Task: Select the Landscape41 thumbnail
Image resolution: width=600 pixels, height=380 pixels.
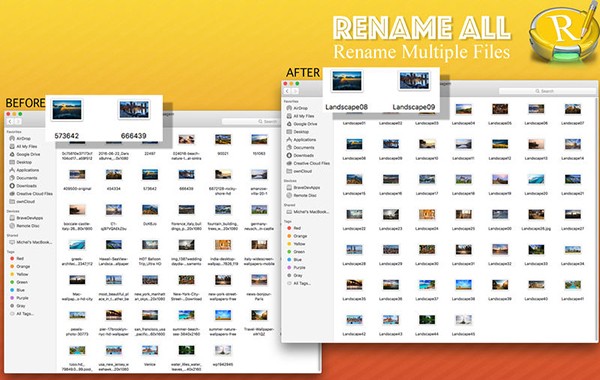Action: click(x=573, y=285)
